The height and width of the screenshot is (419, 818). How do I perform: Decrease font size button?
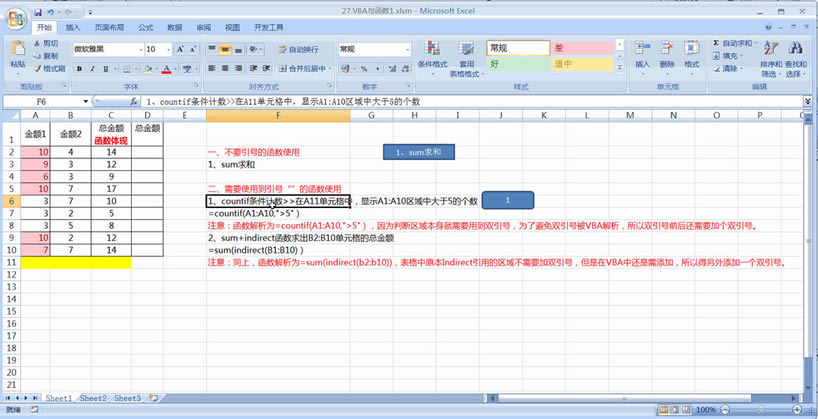[193, 50]
